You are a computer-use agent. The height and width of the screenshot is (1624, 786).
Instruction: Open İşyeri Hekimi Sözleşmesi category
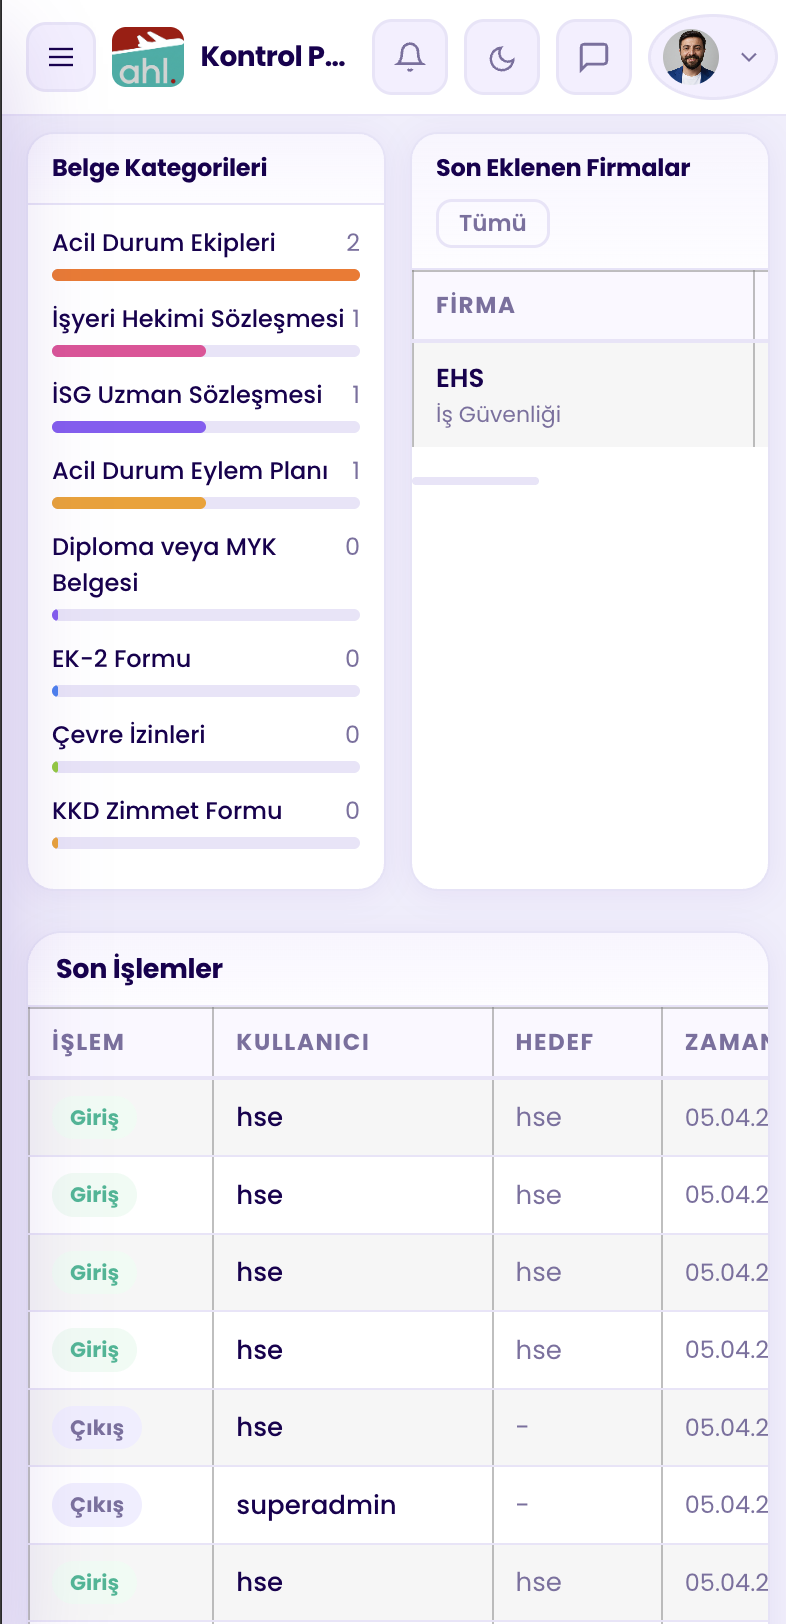tap(198, 319)
